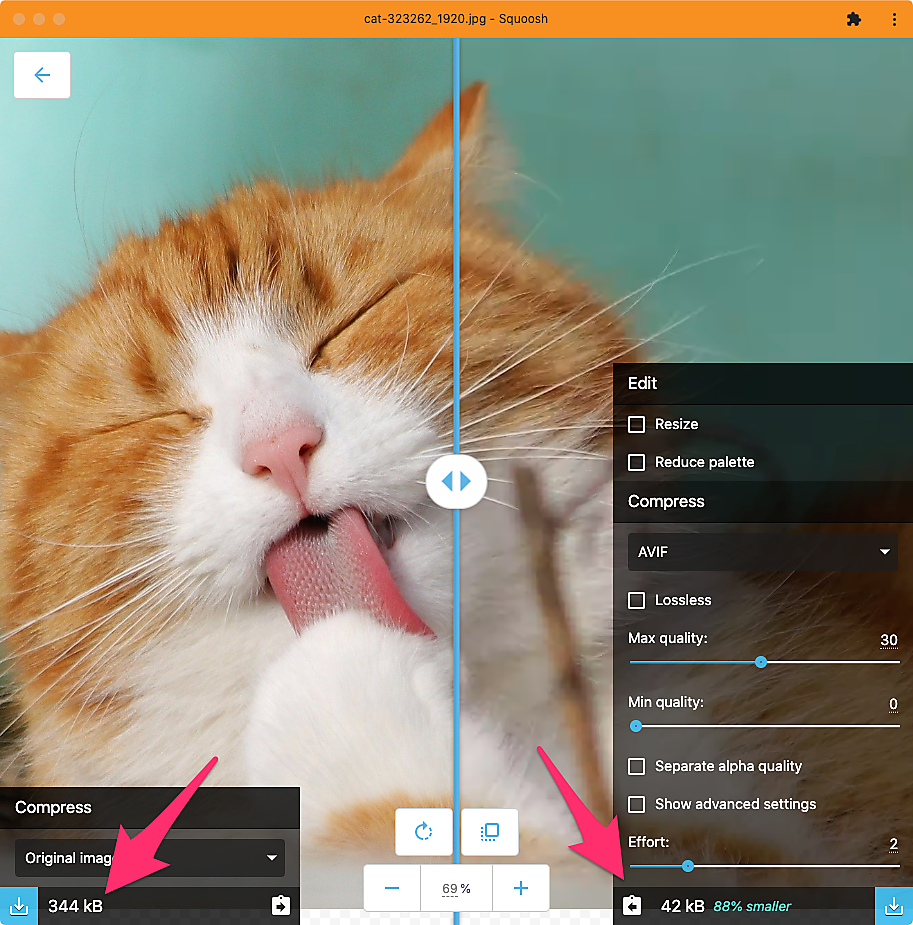Screen dimensions: 913x925
Task: Click the Max quality value 30
Action: point(889,640)
